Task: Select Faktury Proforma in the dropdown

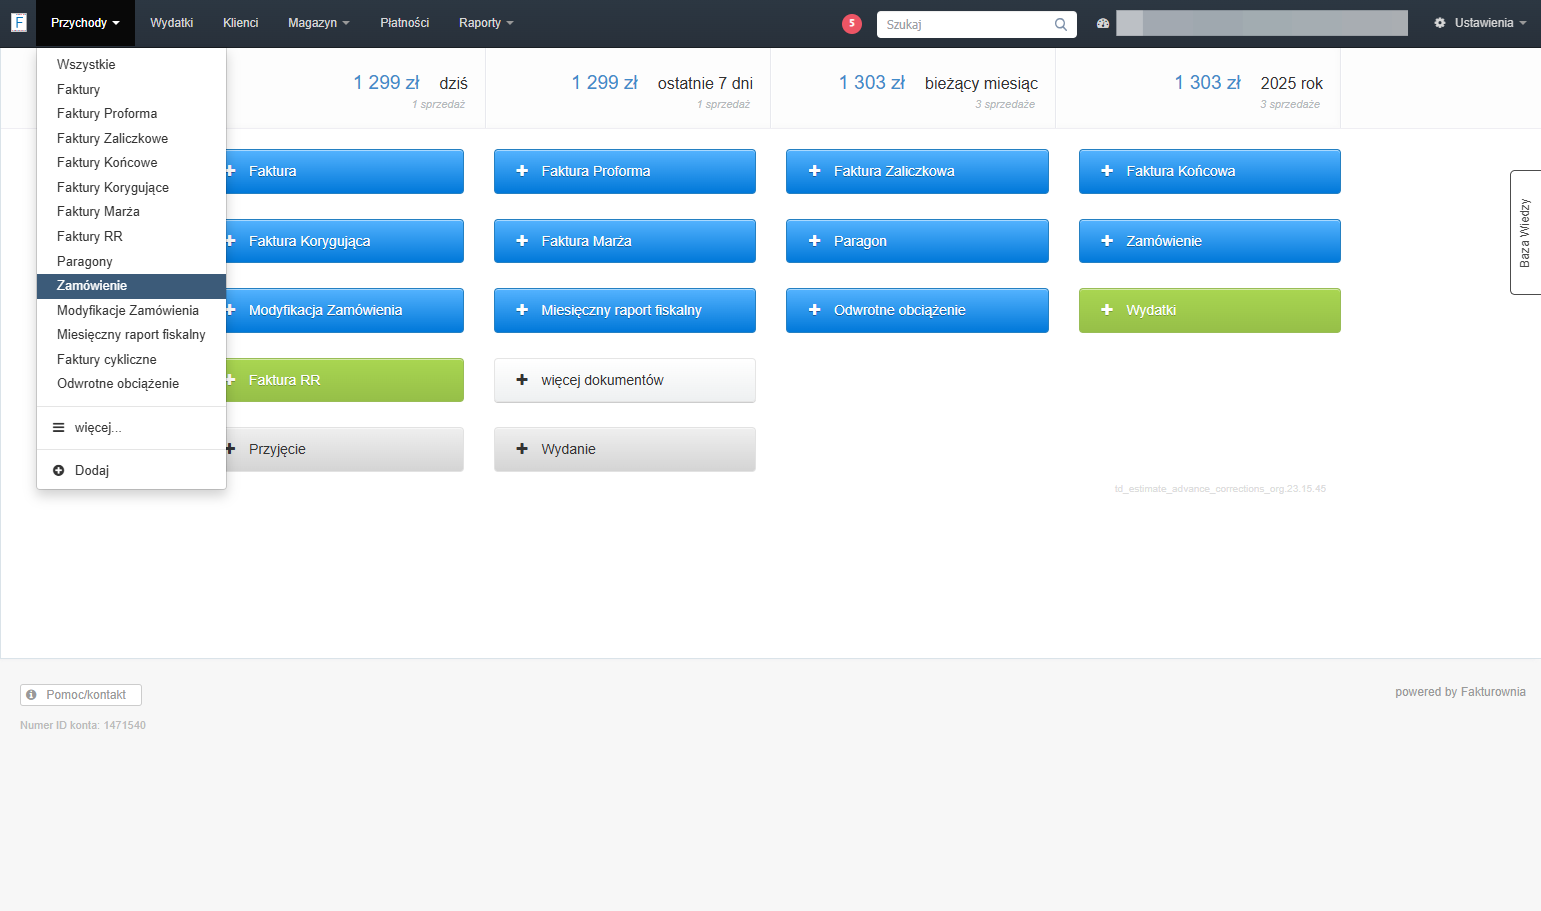Action: pos(131,113)
